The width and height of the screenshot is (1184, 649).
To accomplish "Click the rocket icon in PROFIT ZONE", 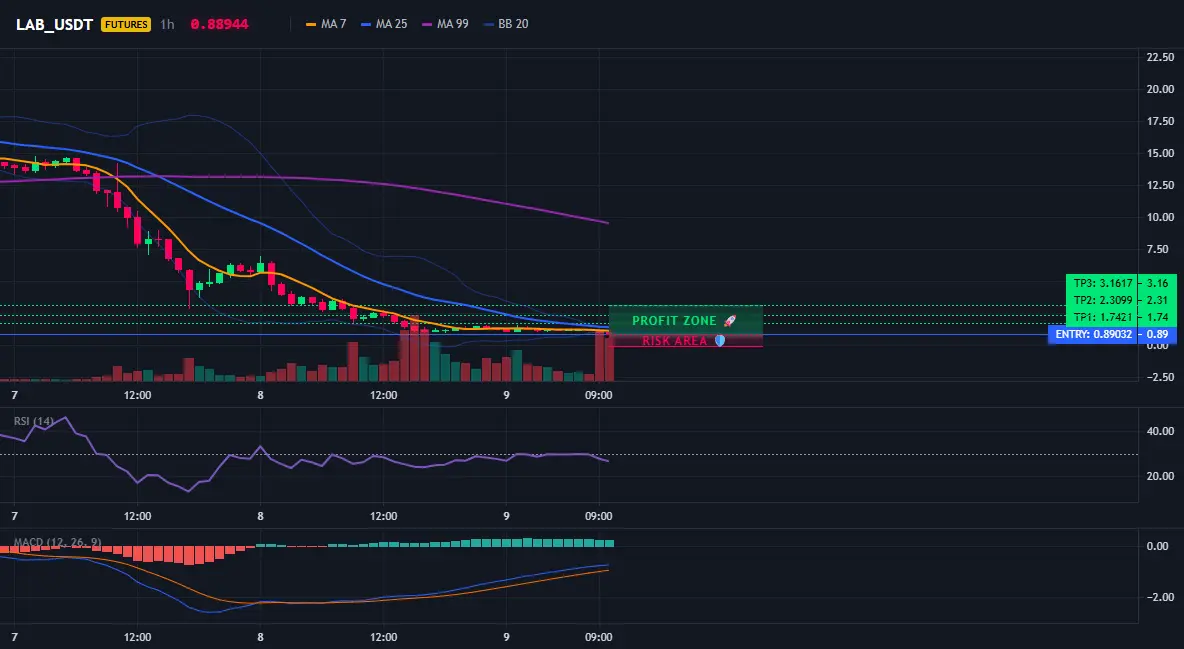I will pyautogui.click(x=729, y=320).
